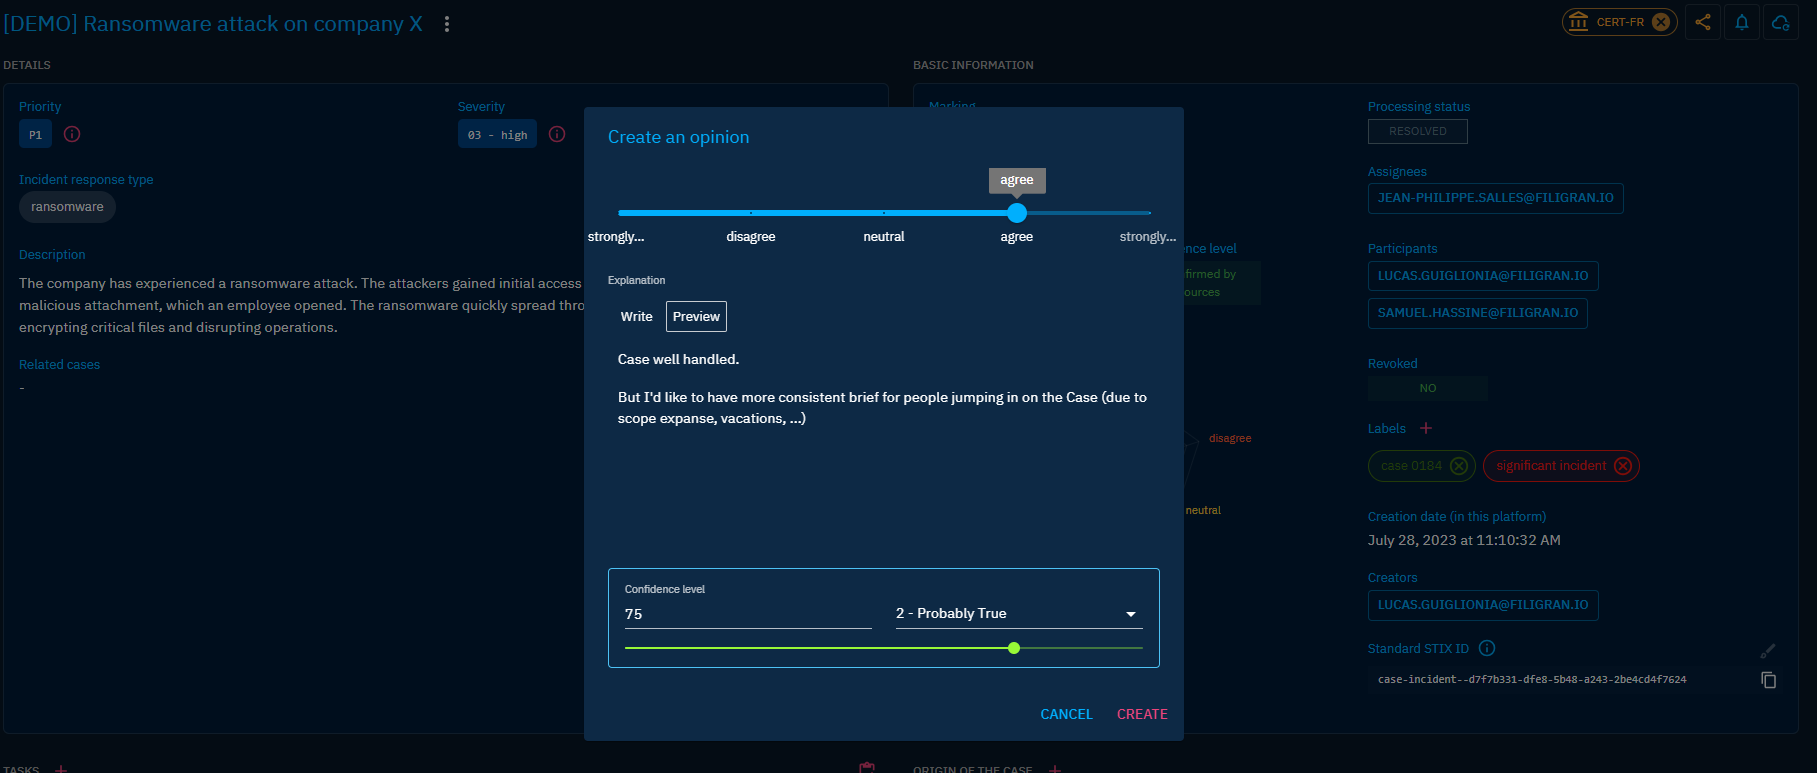Click info icon beside Standard STIX ID
The width and height of the screenshot is (1817, 773).
coord(1487,648)
